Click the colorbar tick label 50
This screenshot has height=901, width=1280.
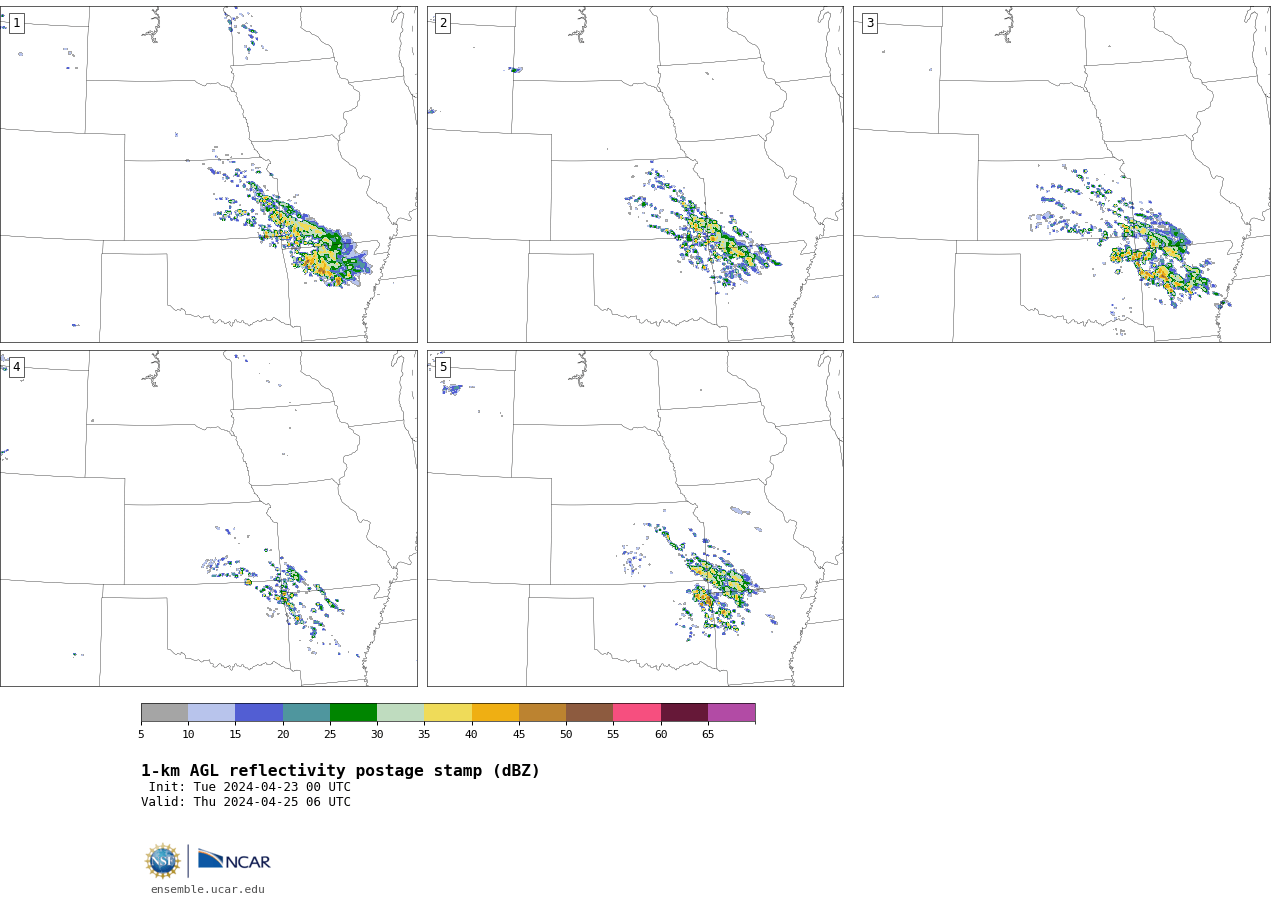566,735
